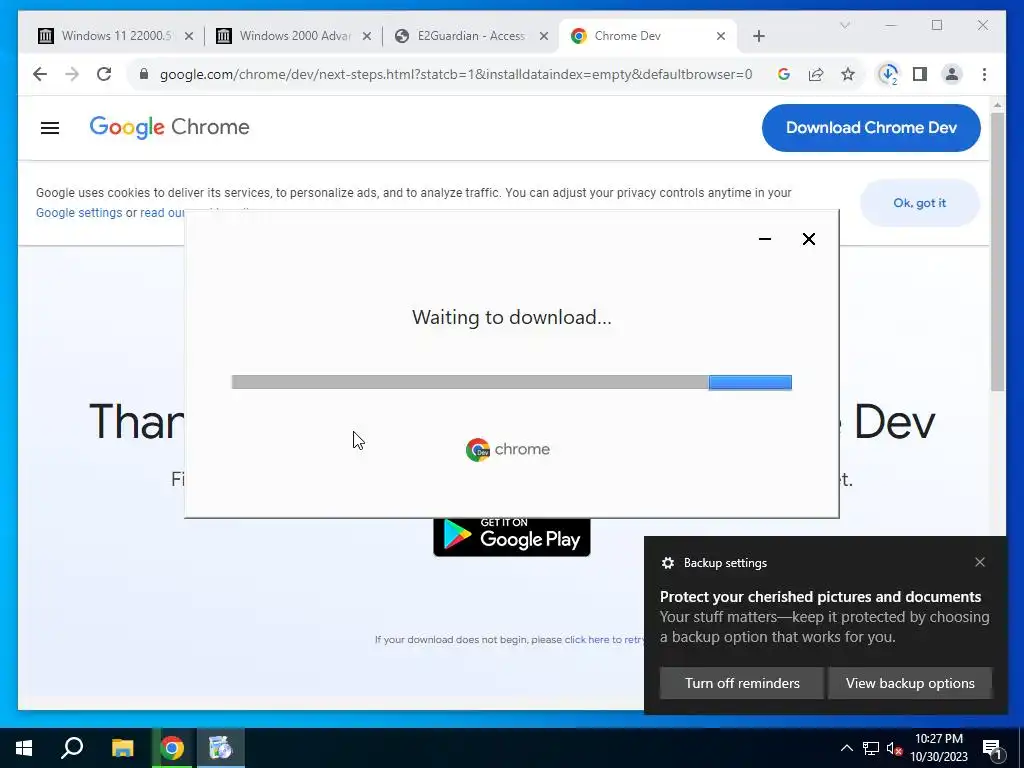Close the Chrome Dev tab
The height and width of the screenshot is (768, 1024).
coord(721,37)
